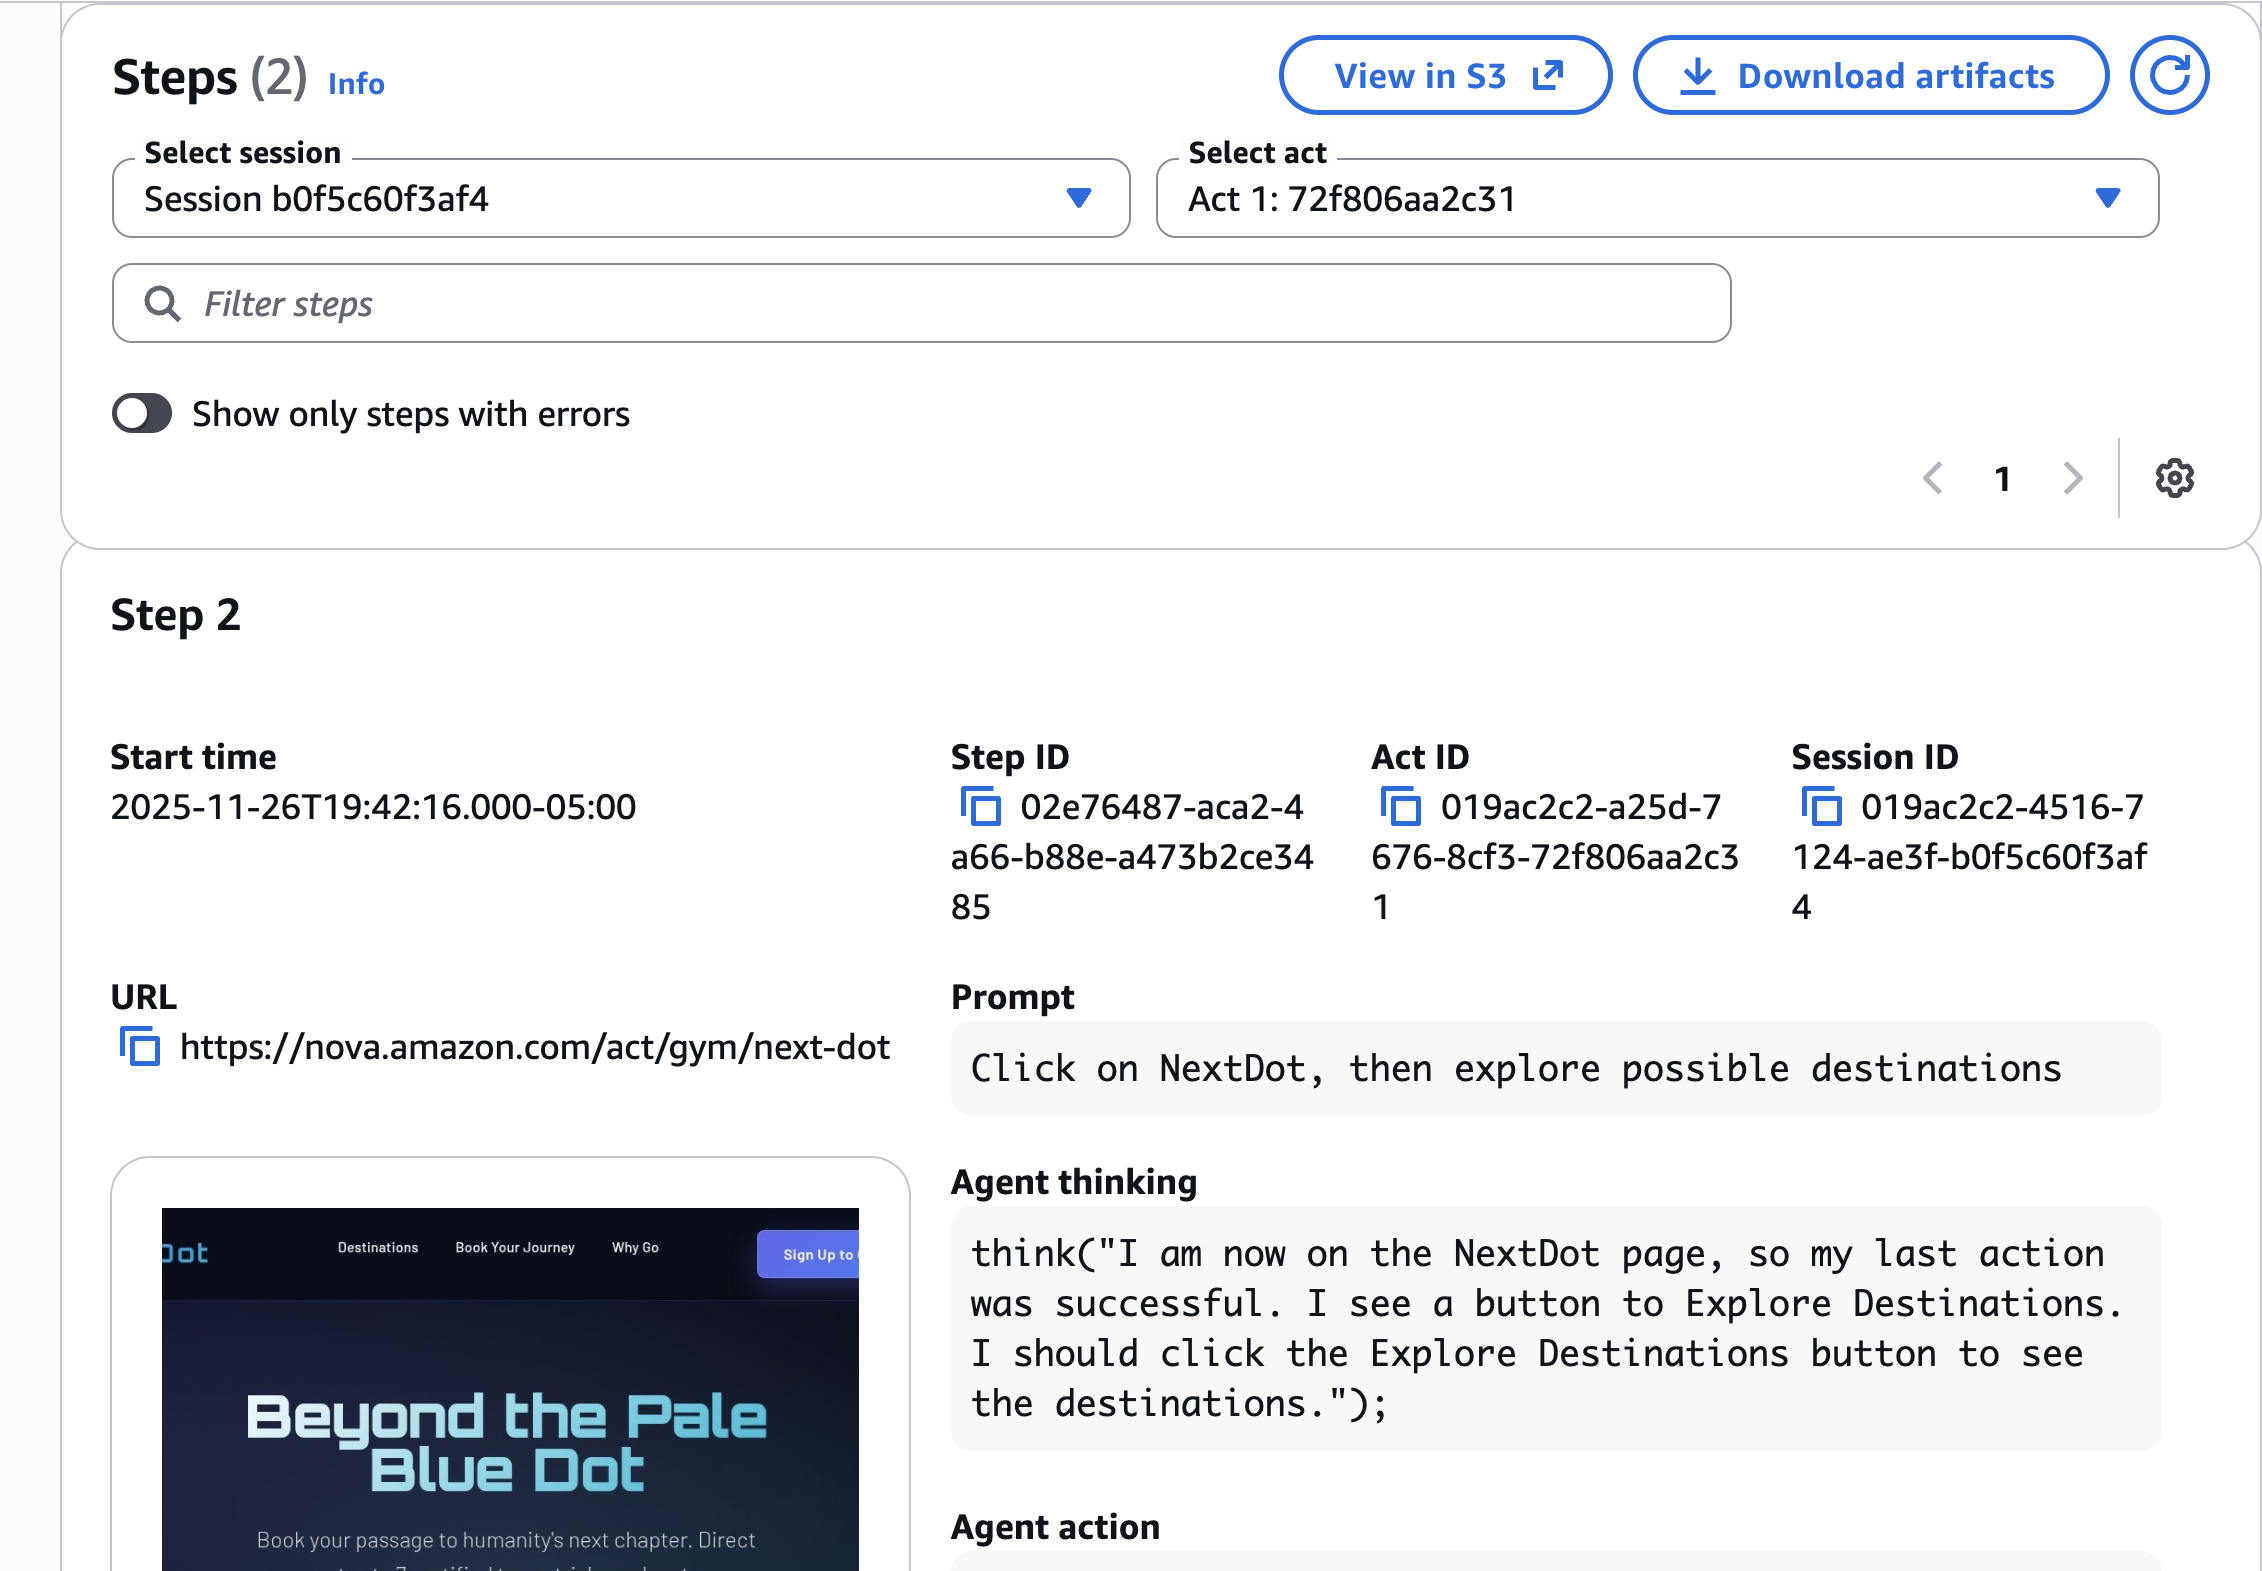Click Book Your Journey in screenshot nav

coord(515,1248)
